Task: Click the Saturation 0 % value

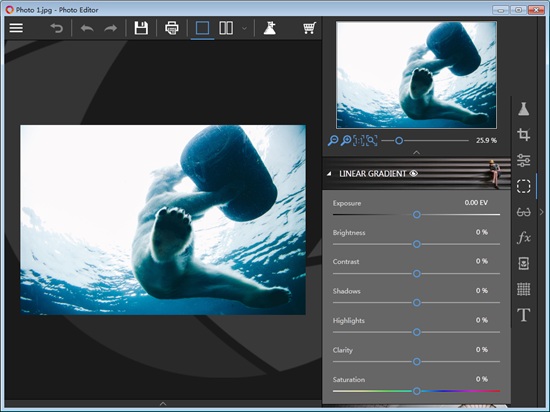Action: click(482, 379)
